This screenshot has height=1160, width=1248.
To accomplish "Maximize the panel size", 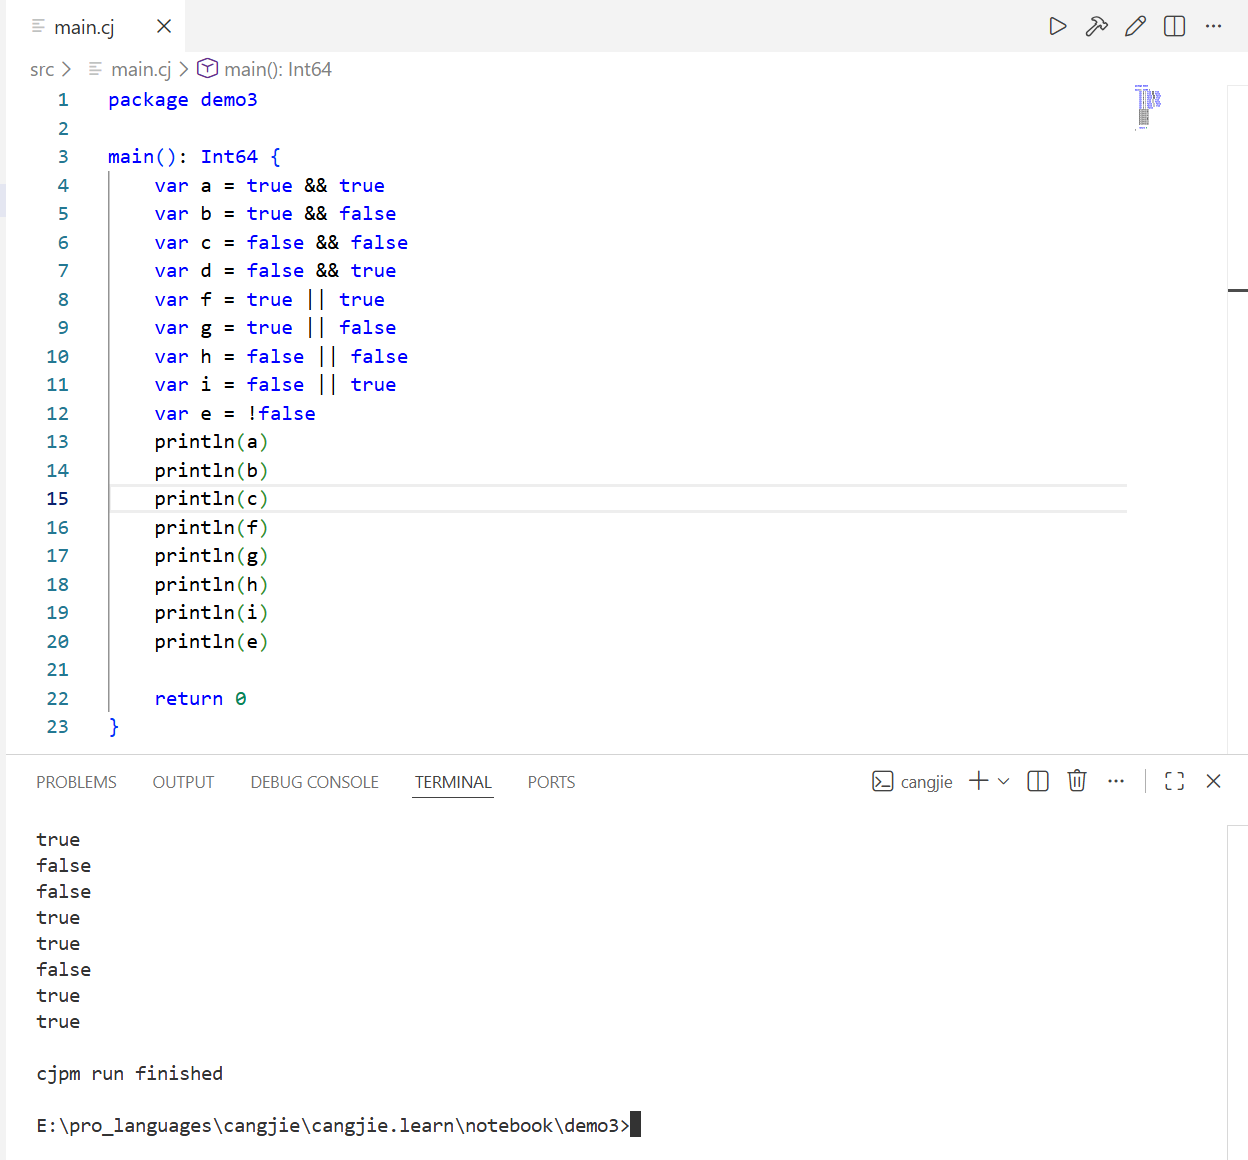I will [x=1175, y=781].
